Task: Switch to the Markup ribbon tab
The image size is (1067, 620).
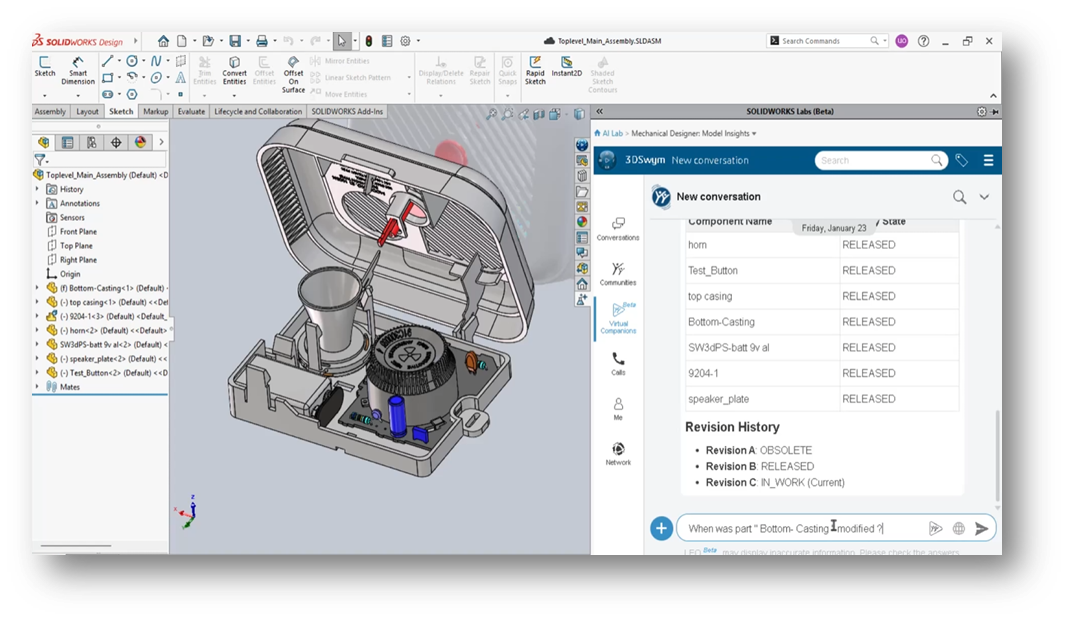Action: (x=155, y=112)
